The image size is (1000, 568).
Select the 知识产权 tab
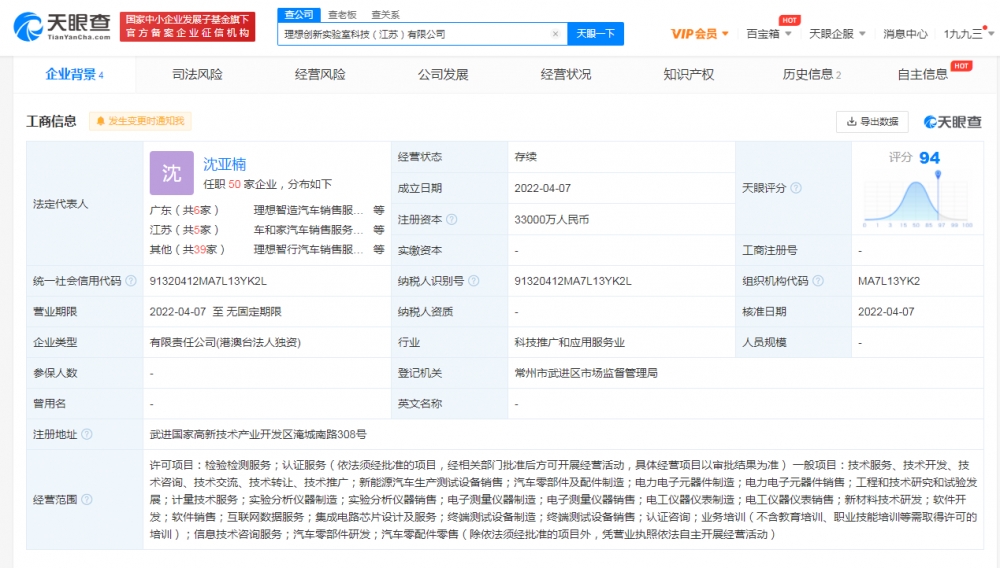pos(689,75)
